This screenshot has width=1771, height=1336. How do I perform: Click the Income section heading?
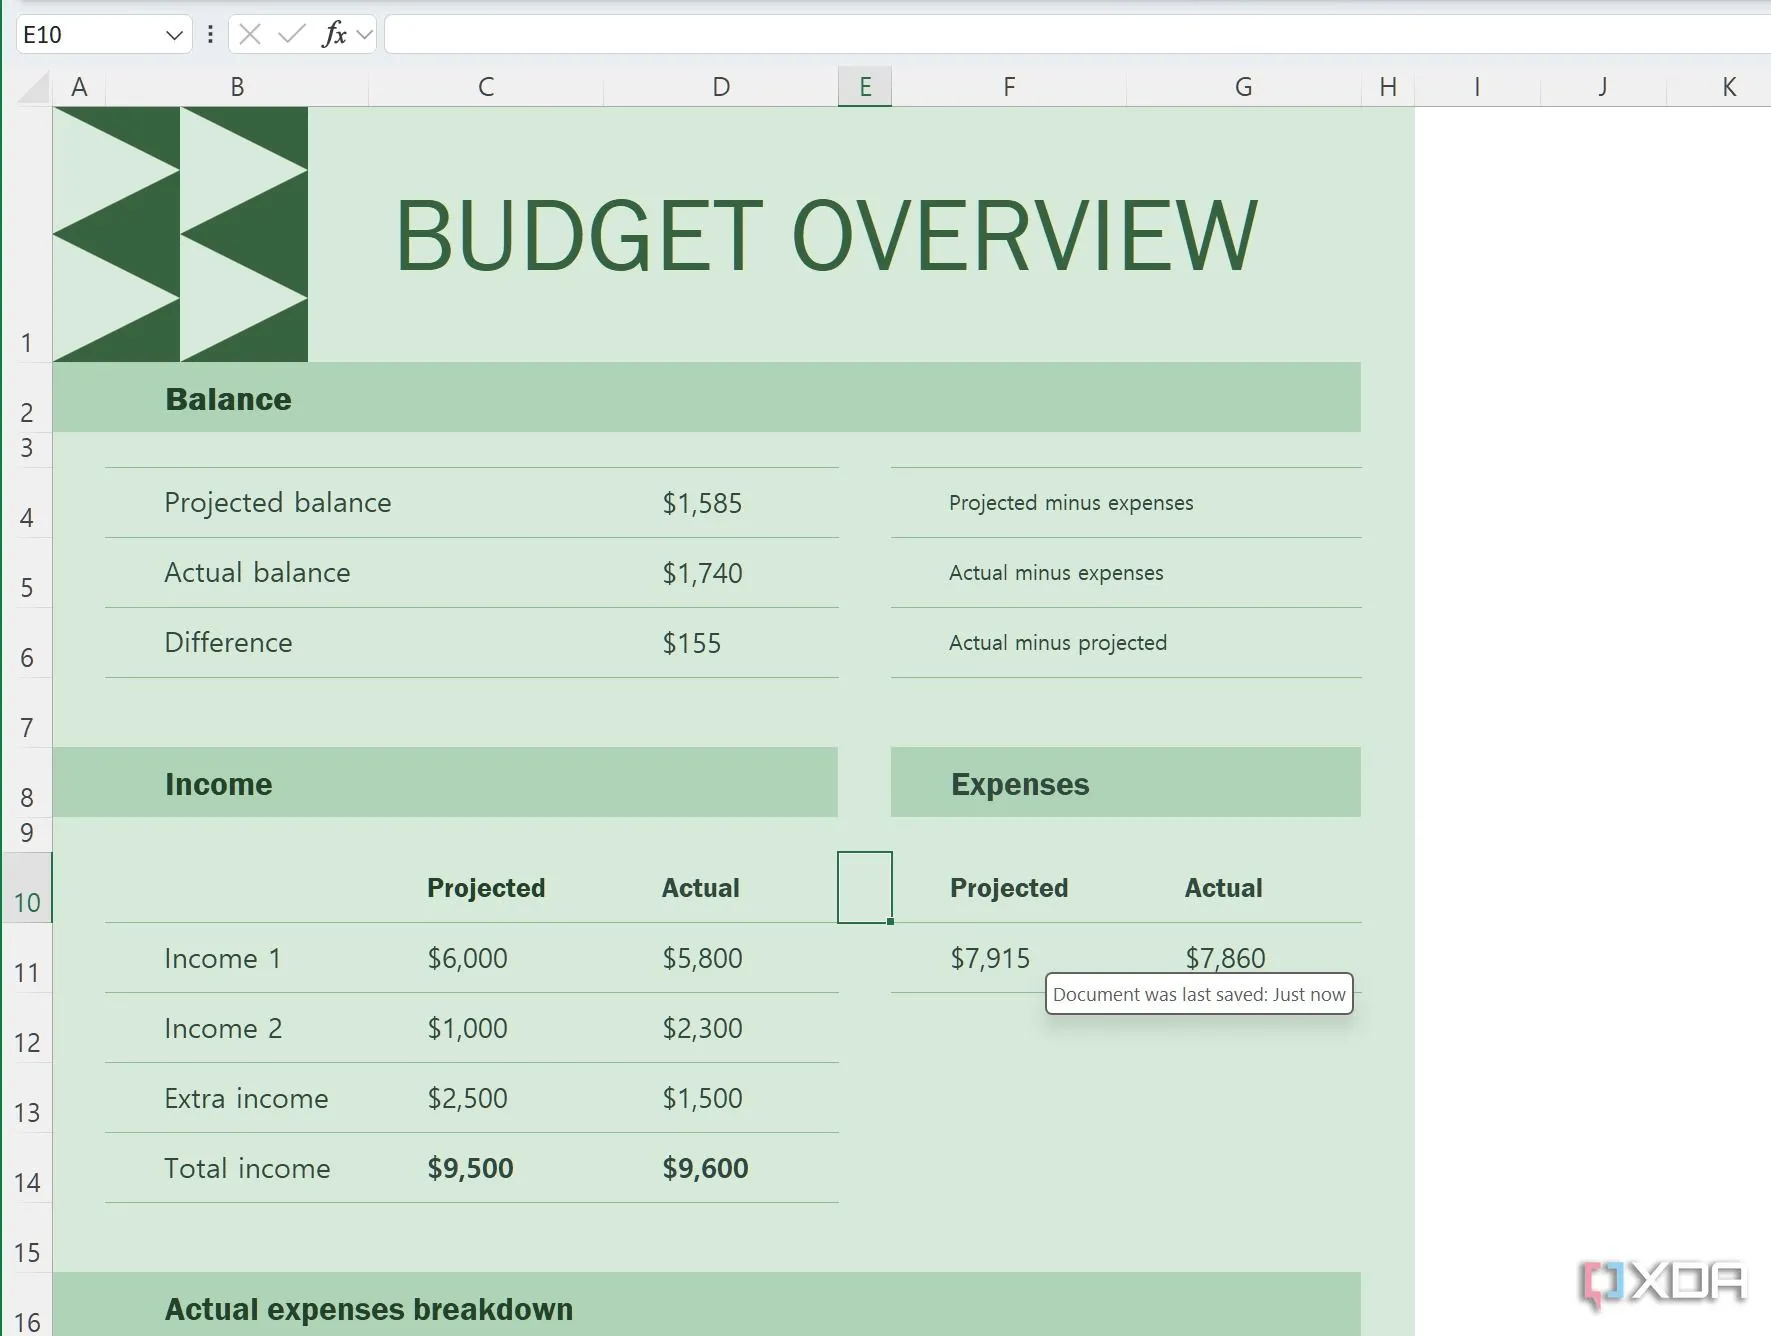(218, 784)
